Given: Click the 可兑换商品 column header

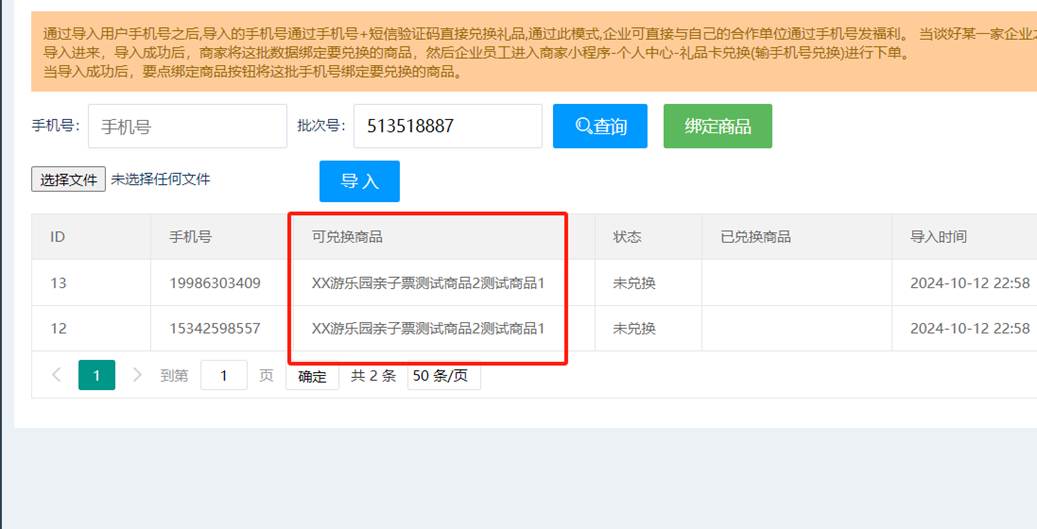Looking at the screenshot, I should click(x=347, y=237).
